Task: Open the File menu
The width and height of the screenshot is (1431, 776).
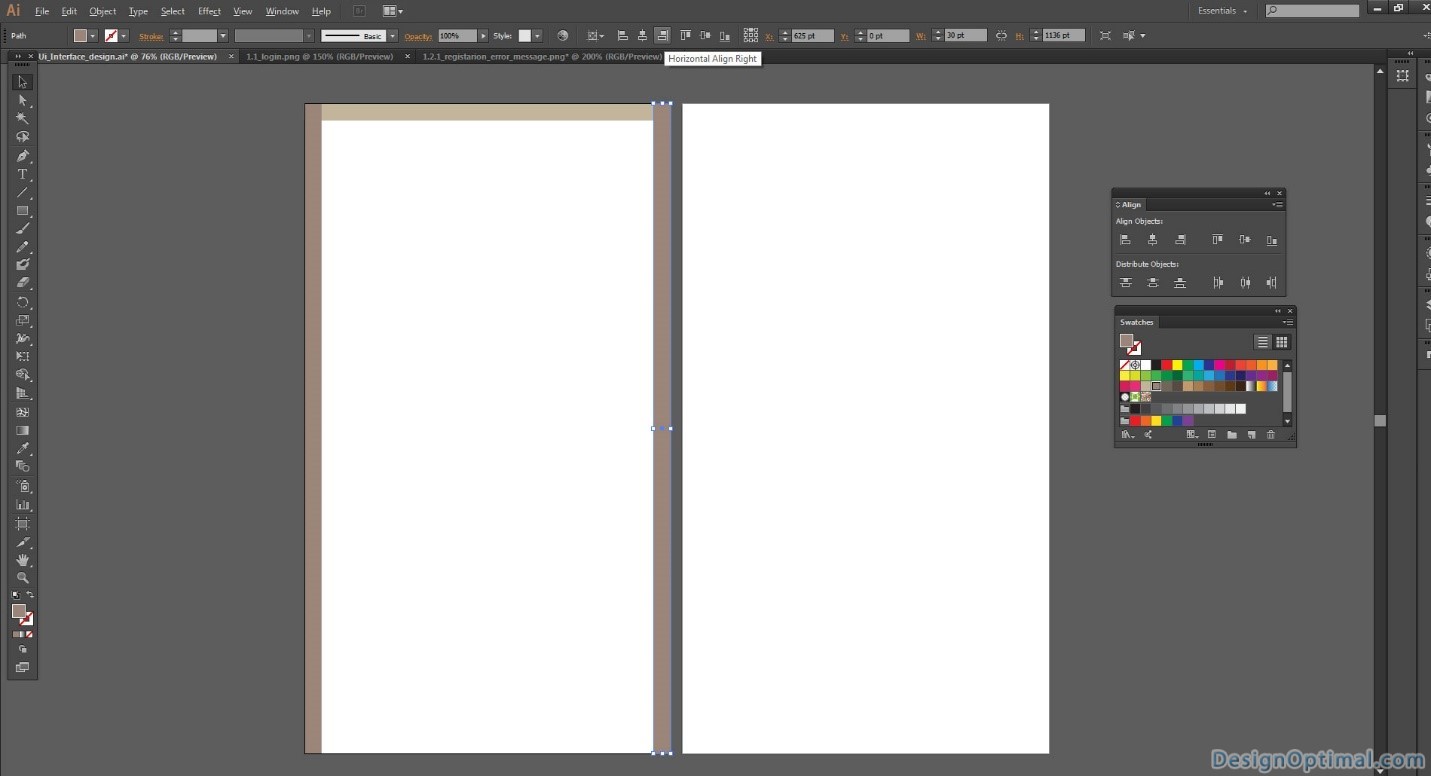Action: pyautogui.click(x=42, y=11)
